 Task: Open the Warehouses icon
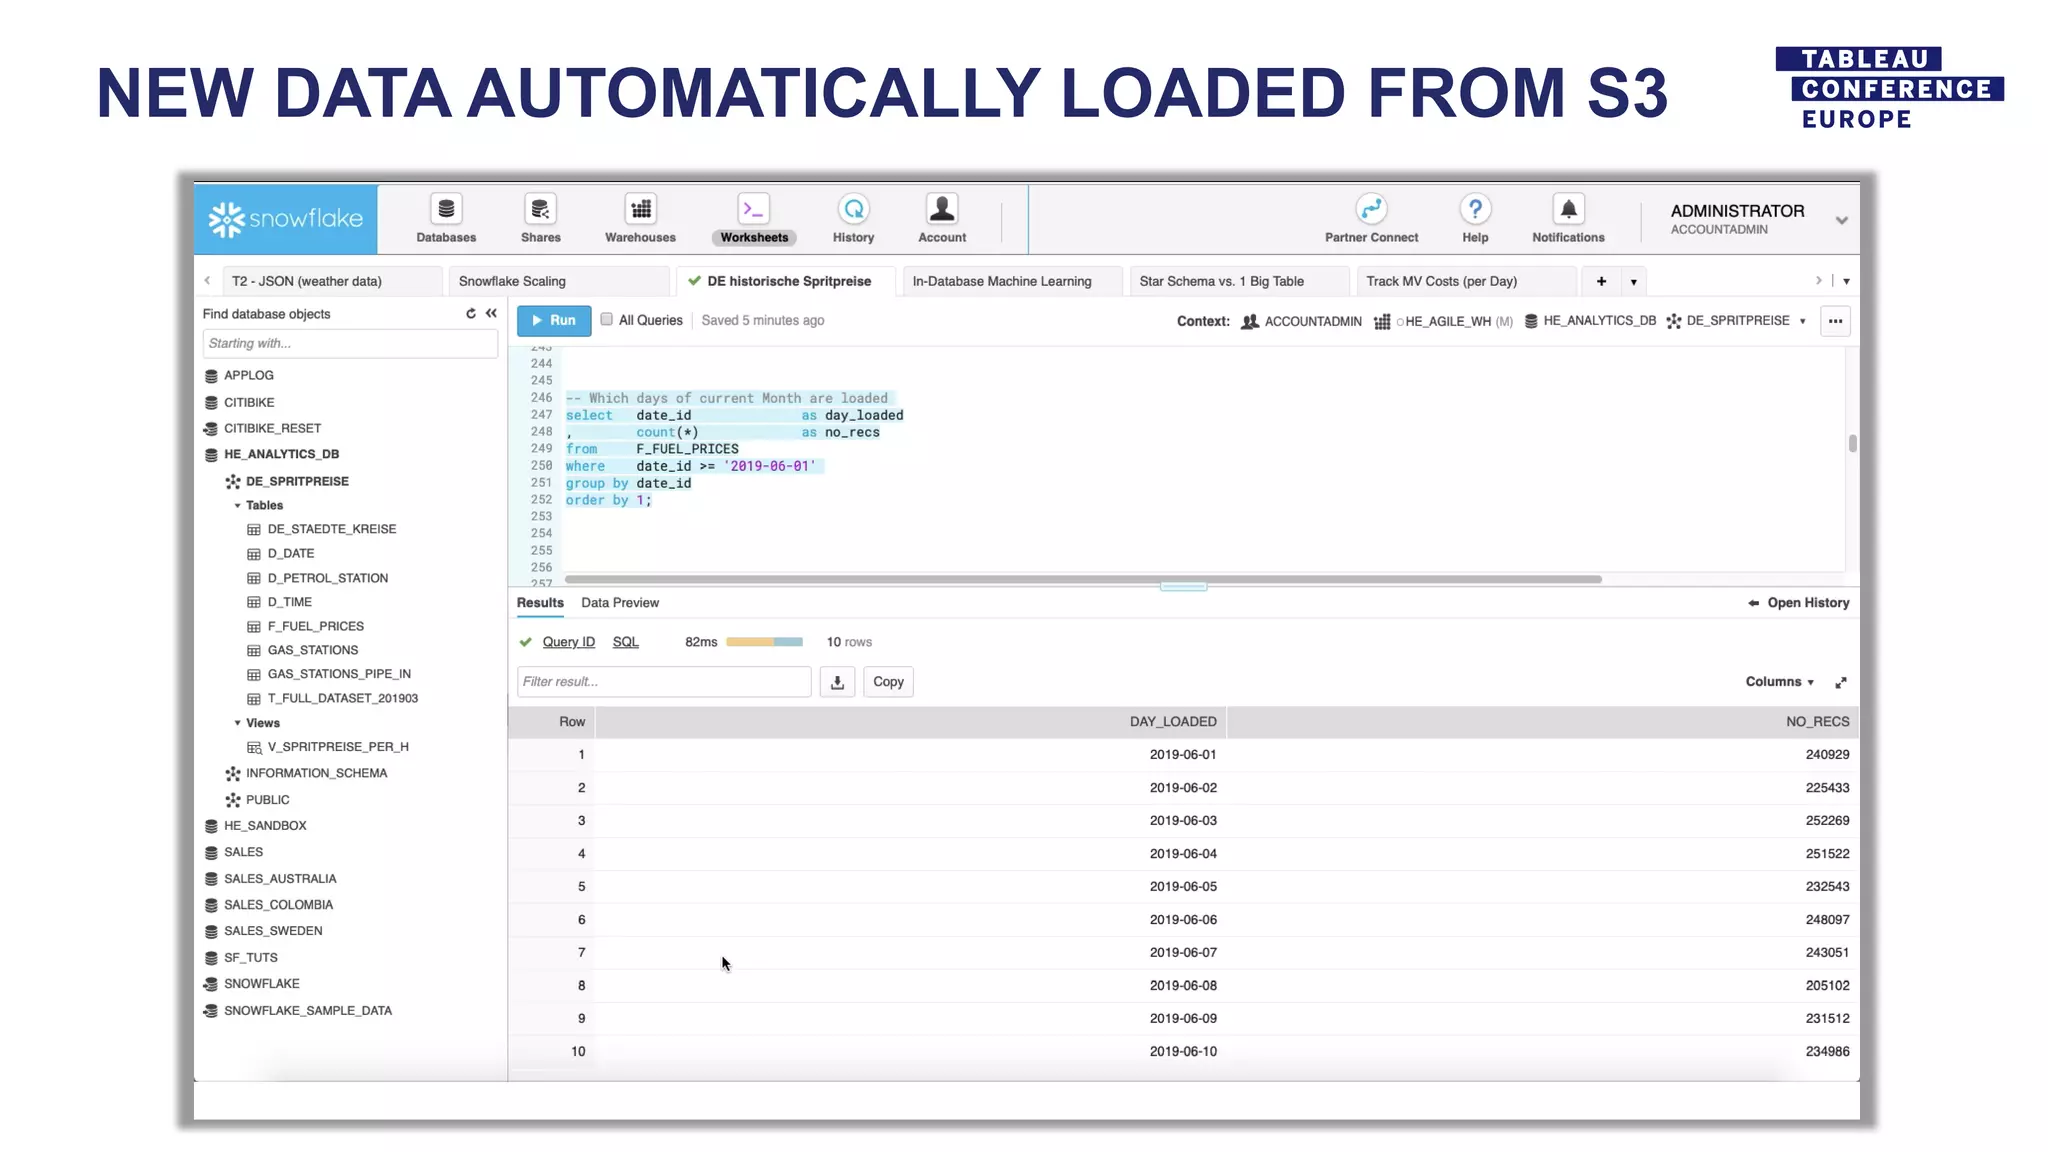(640, 210)
